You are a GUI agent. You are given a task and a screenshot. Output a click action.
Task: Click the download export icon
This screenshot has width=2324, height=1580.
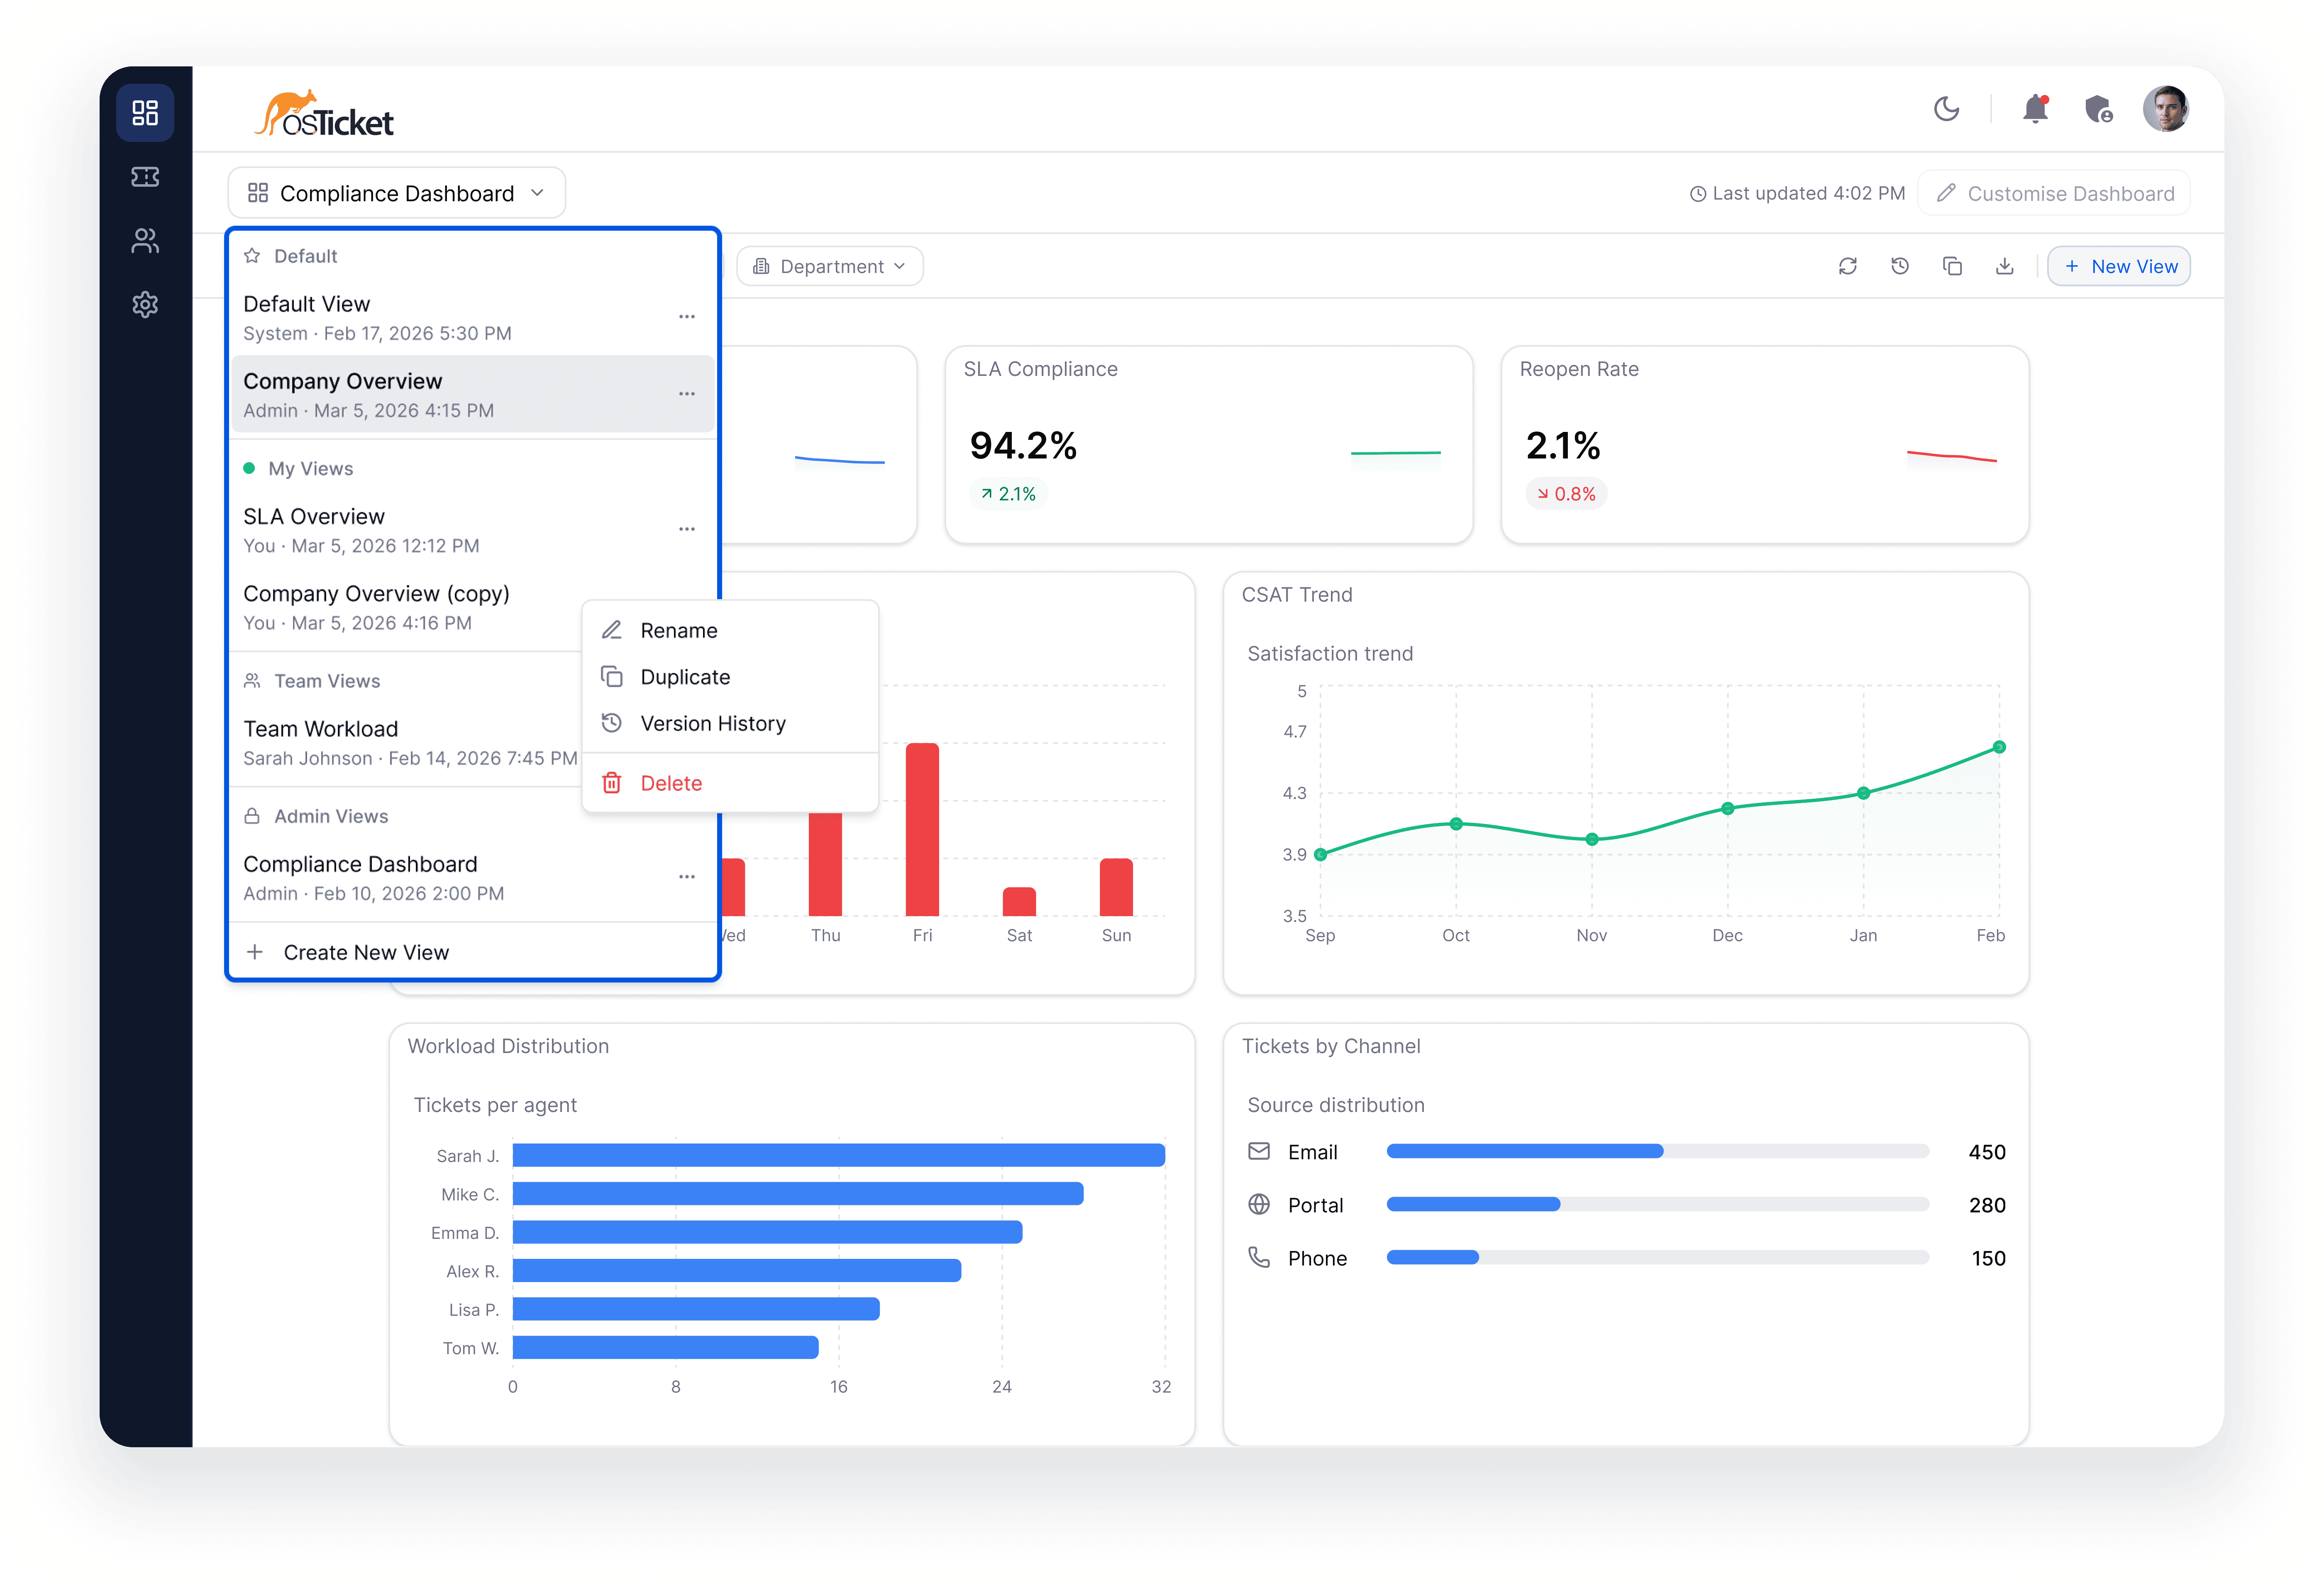tap(2004, 266)
